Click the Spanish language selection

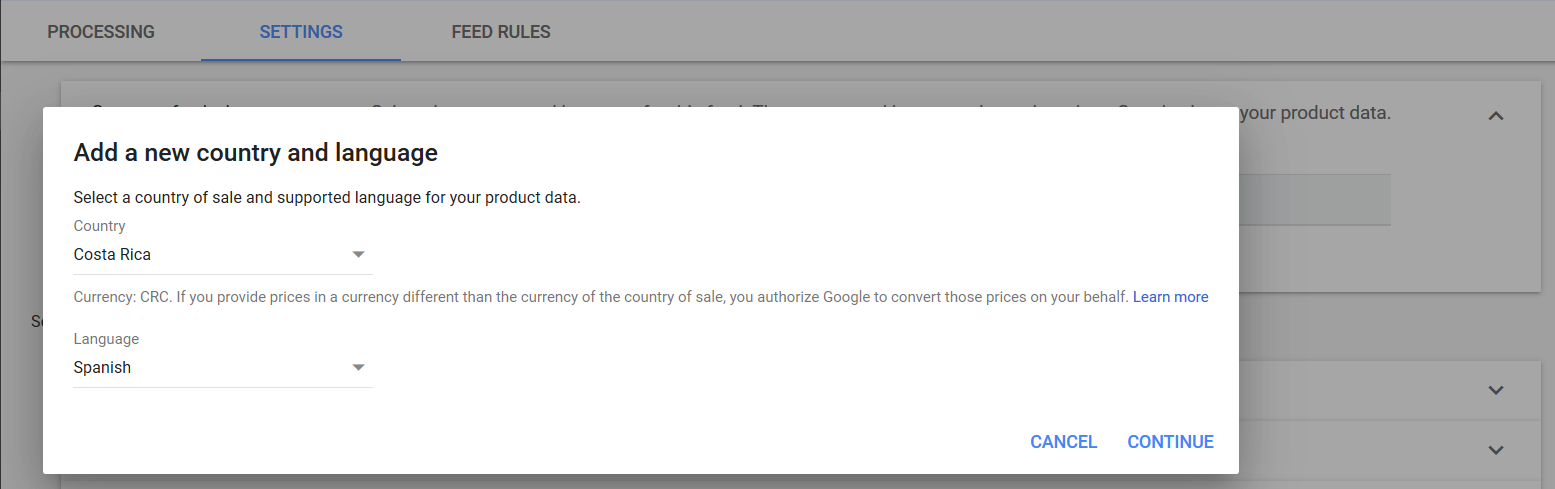102,368
